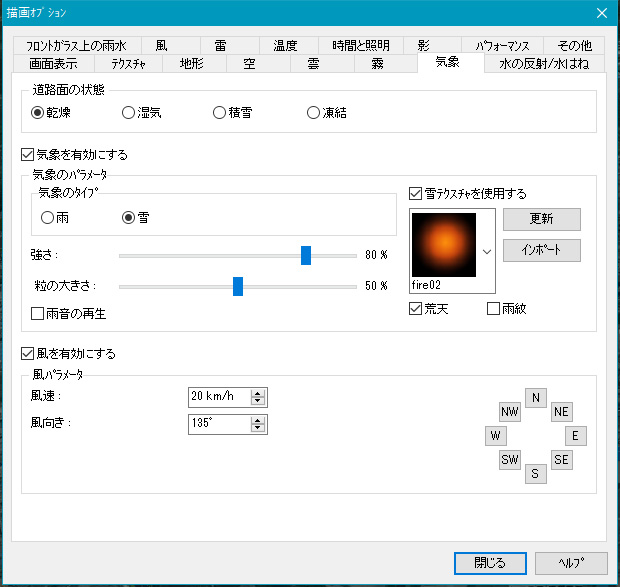Switch to the 霧 tab
The width and height of the screenshot is (620, 587).
pos(386,63)
